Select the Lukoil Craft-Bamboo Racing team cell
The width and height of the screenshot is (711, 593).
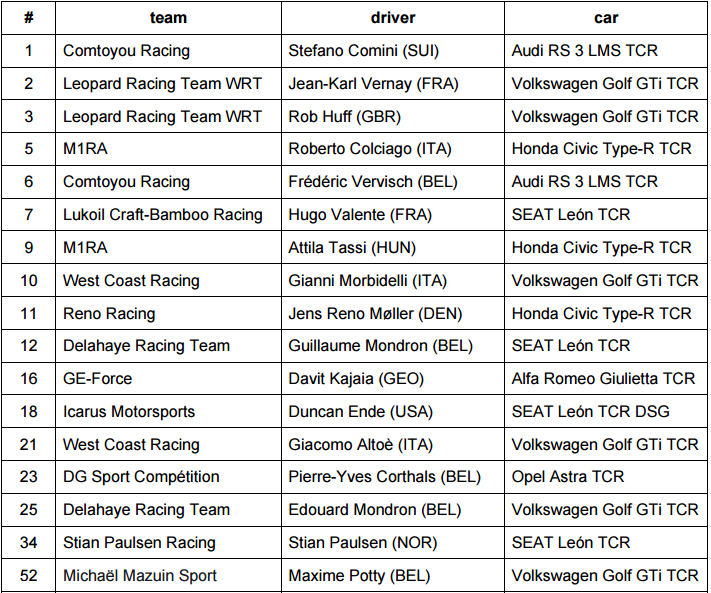point(168,214)
